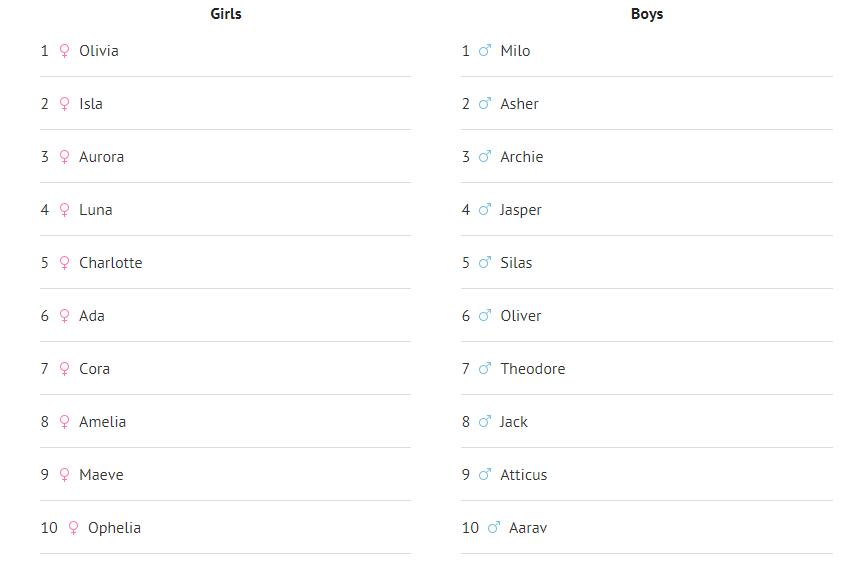Open the name Ada in Girls list
This screenshot has height=572, width=845.
pos(92,316)
